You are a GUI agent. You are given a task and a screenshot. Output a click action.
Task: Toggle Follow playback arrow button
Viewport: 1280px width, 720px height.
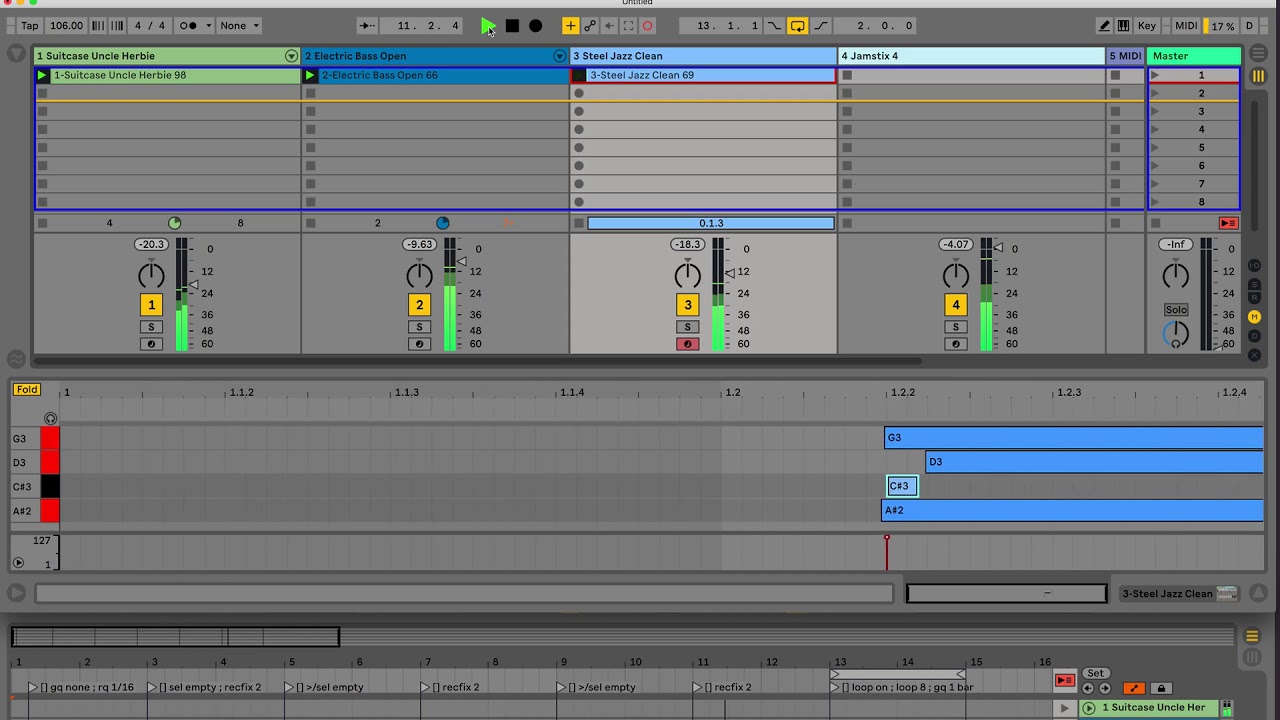[368, 26]
